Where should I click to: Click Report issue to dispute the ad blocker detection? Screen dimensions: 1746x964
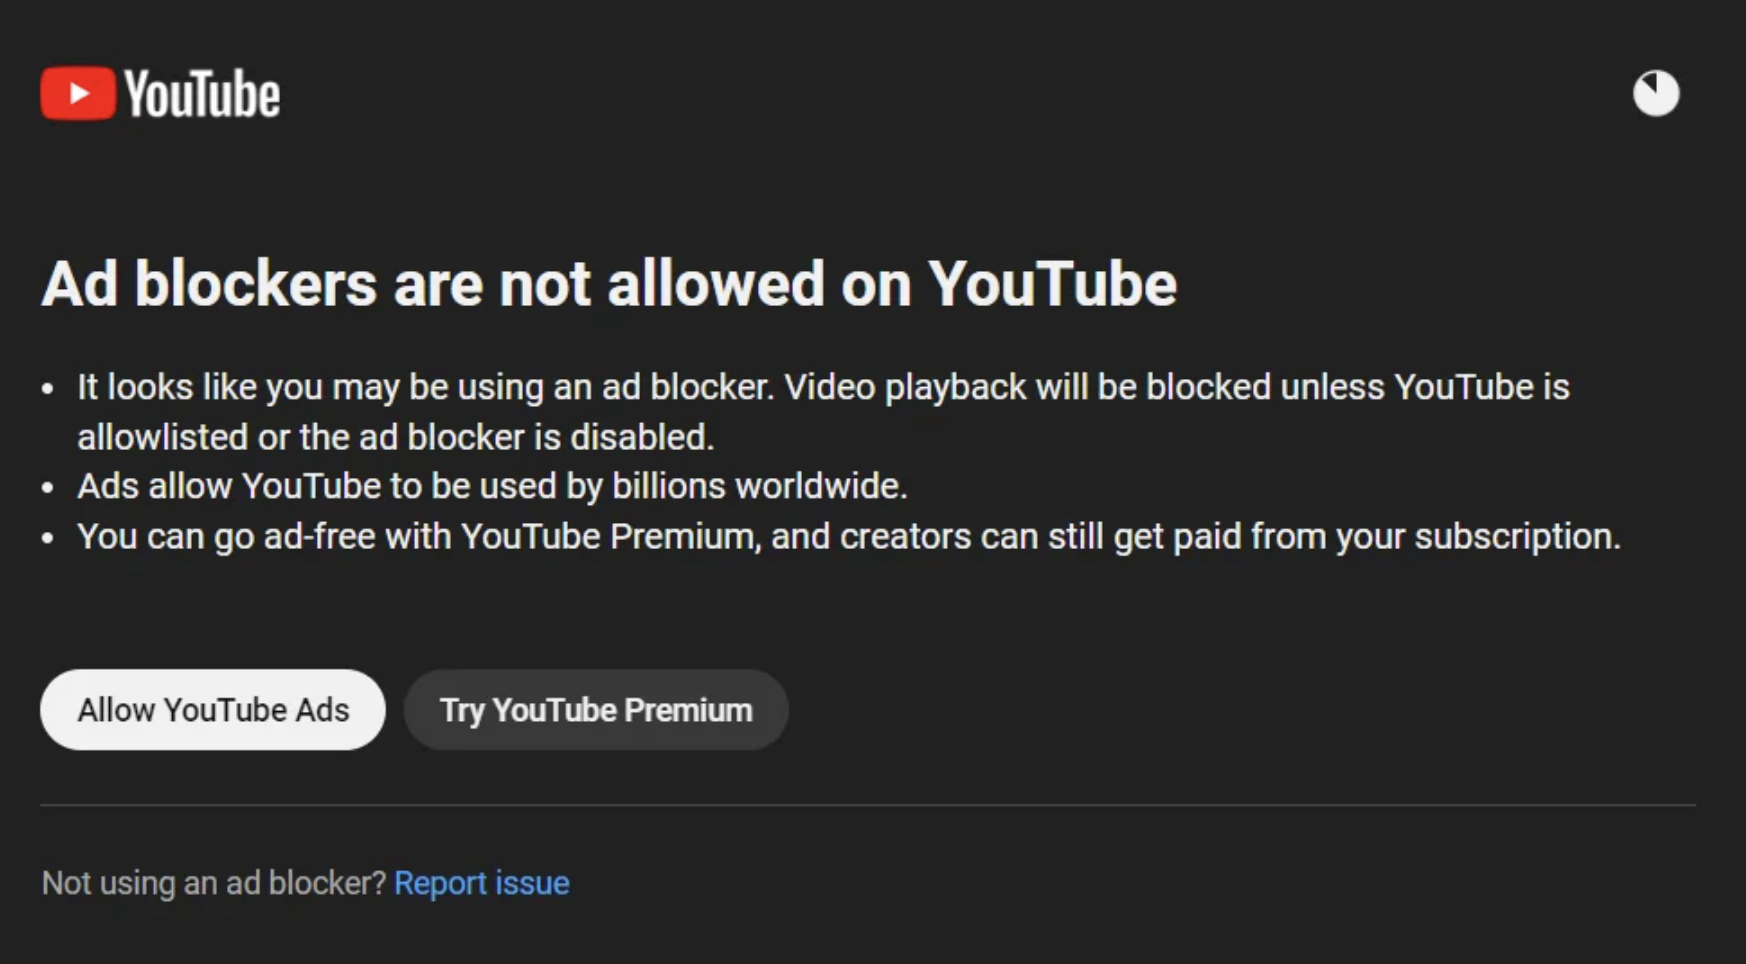point(482,883)
